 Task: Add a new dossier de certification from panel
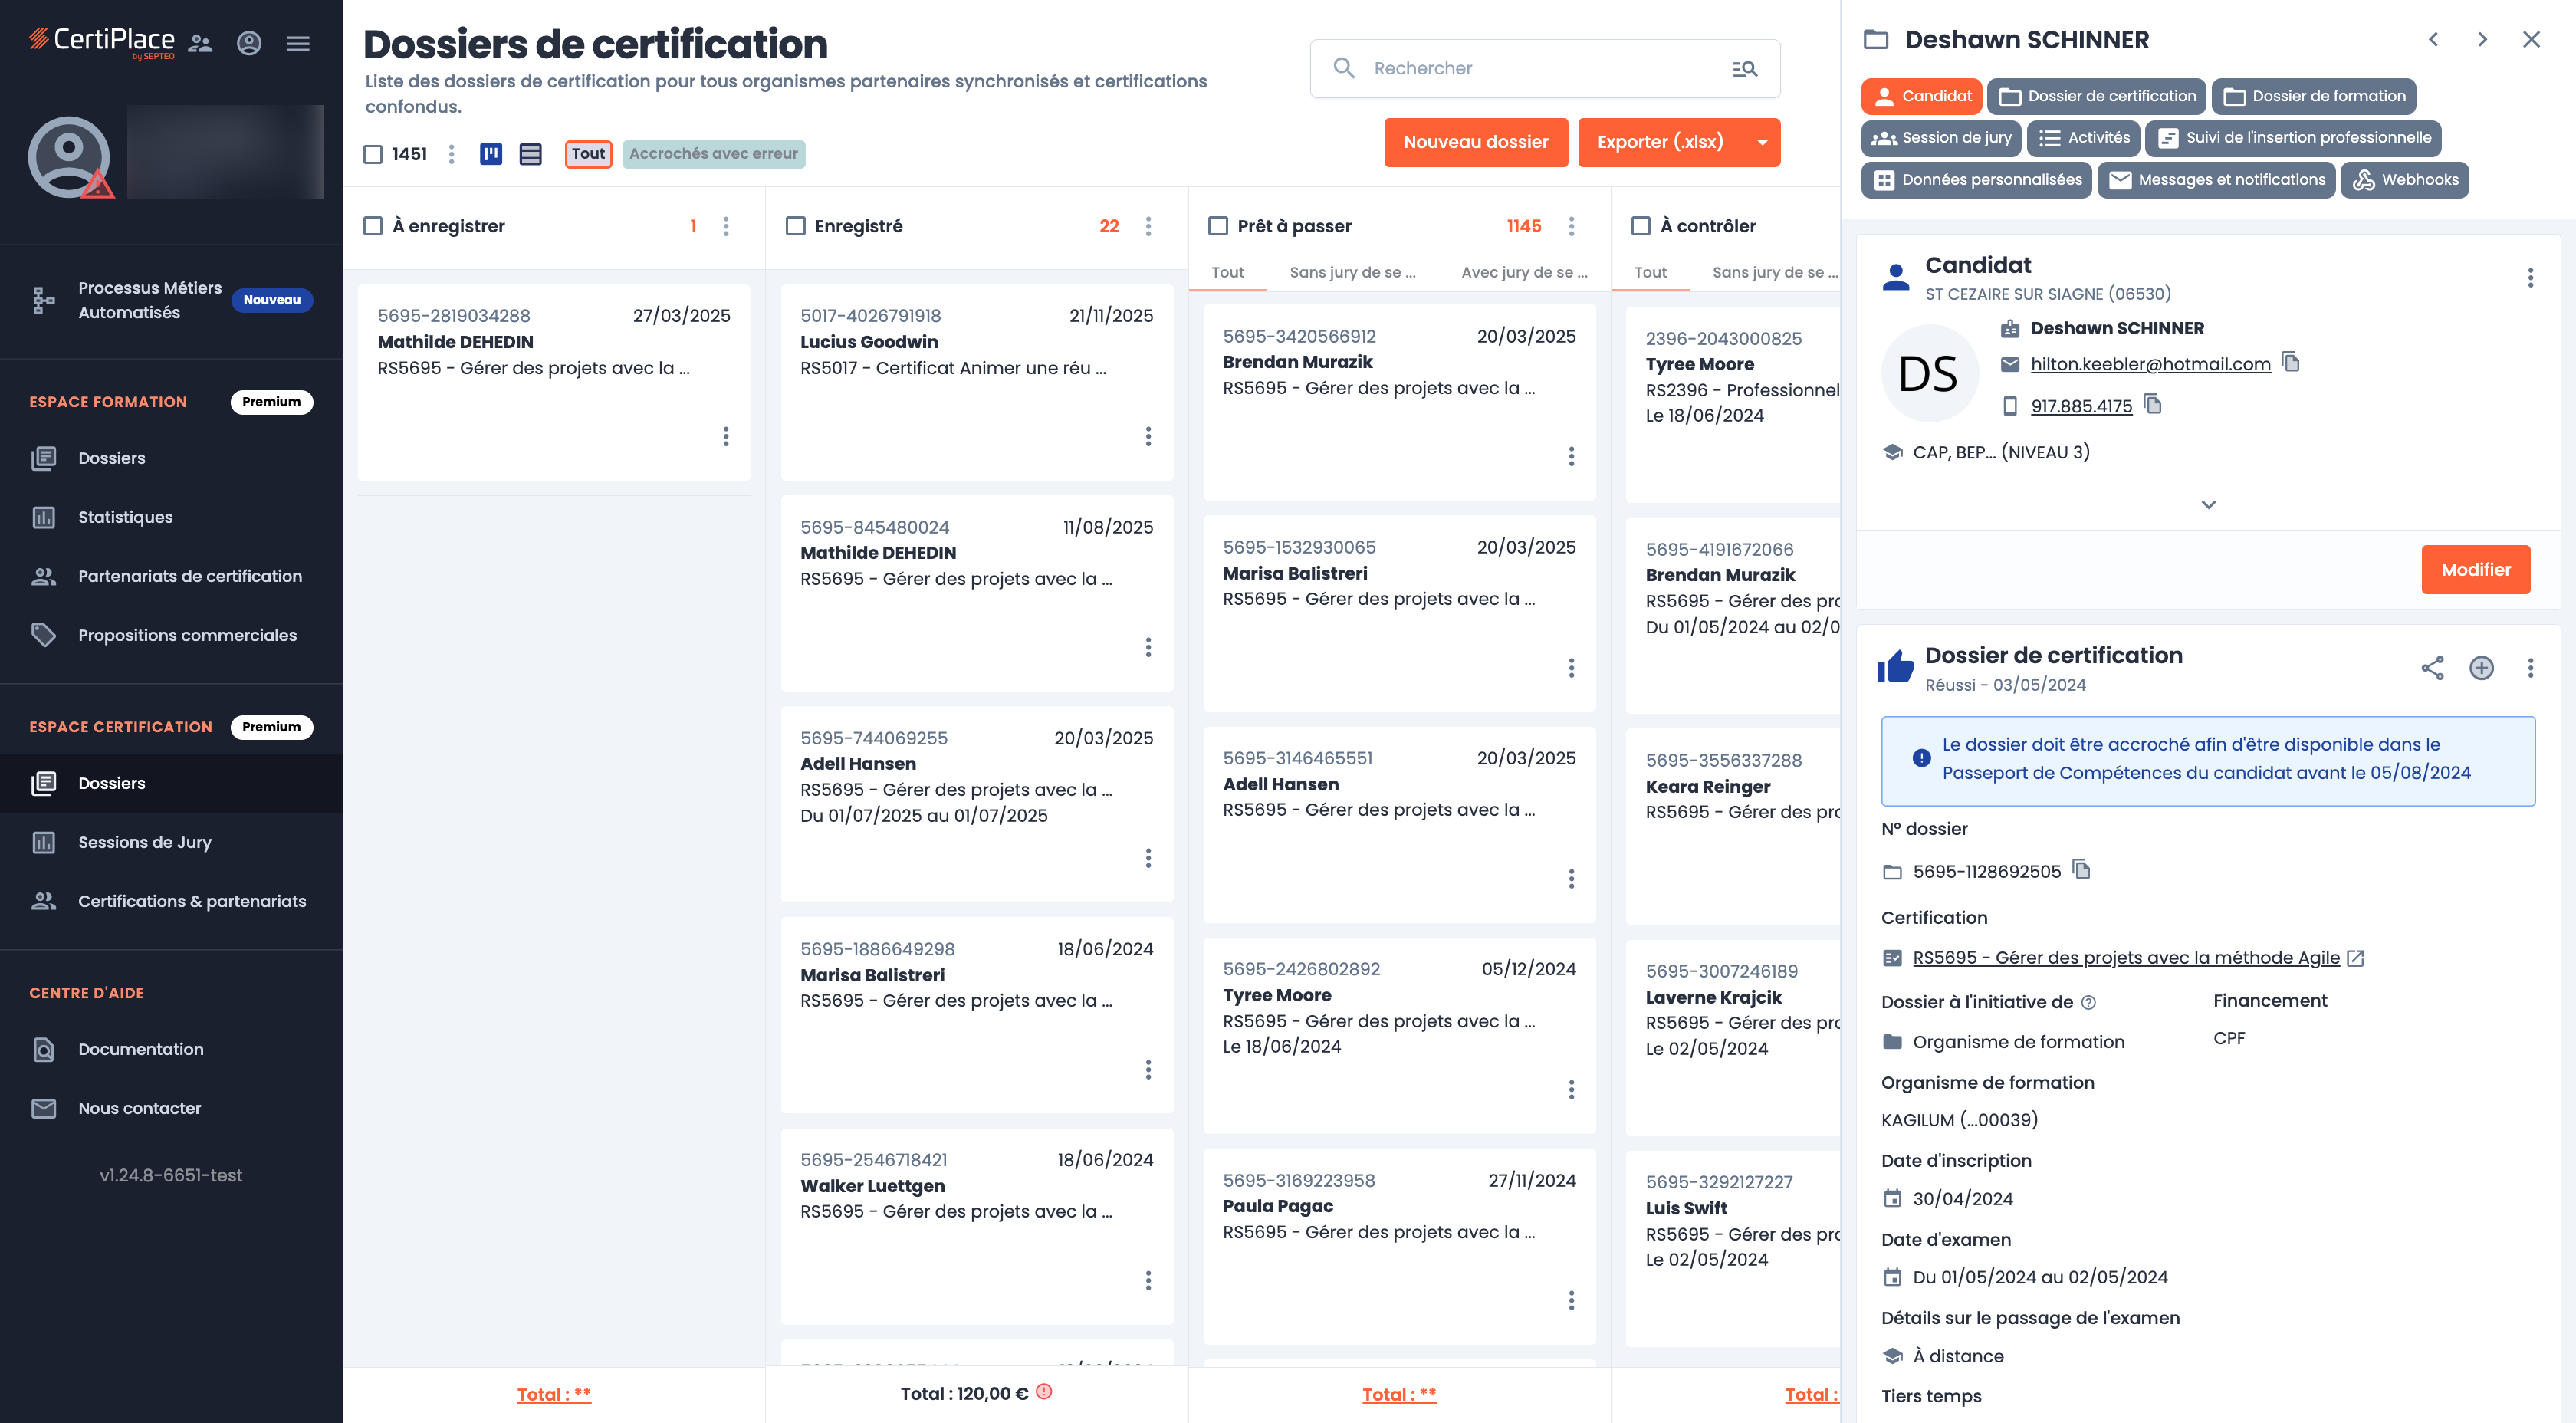(2481, 668)
